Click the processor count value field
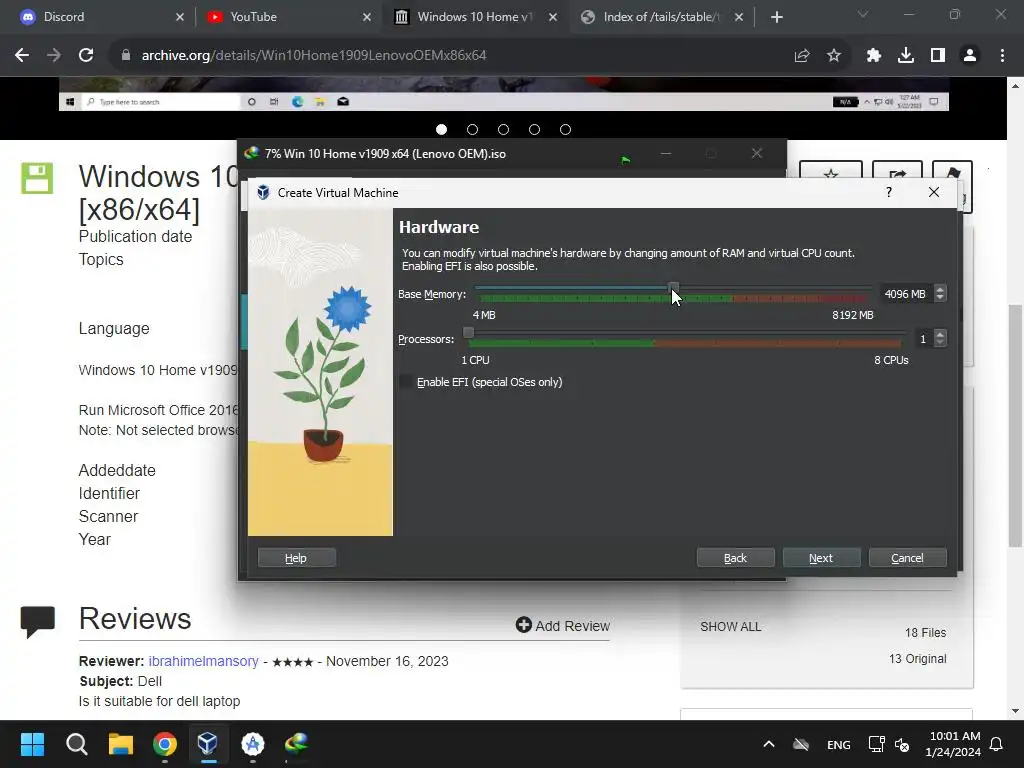 923,338
